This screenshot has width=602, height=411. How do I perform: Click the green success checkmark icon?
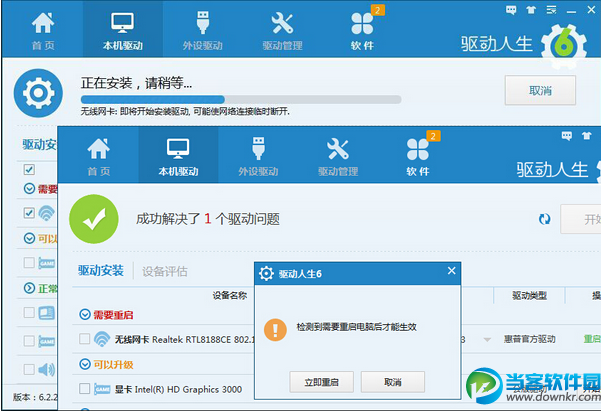[x=94, y=219]
